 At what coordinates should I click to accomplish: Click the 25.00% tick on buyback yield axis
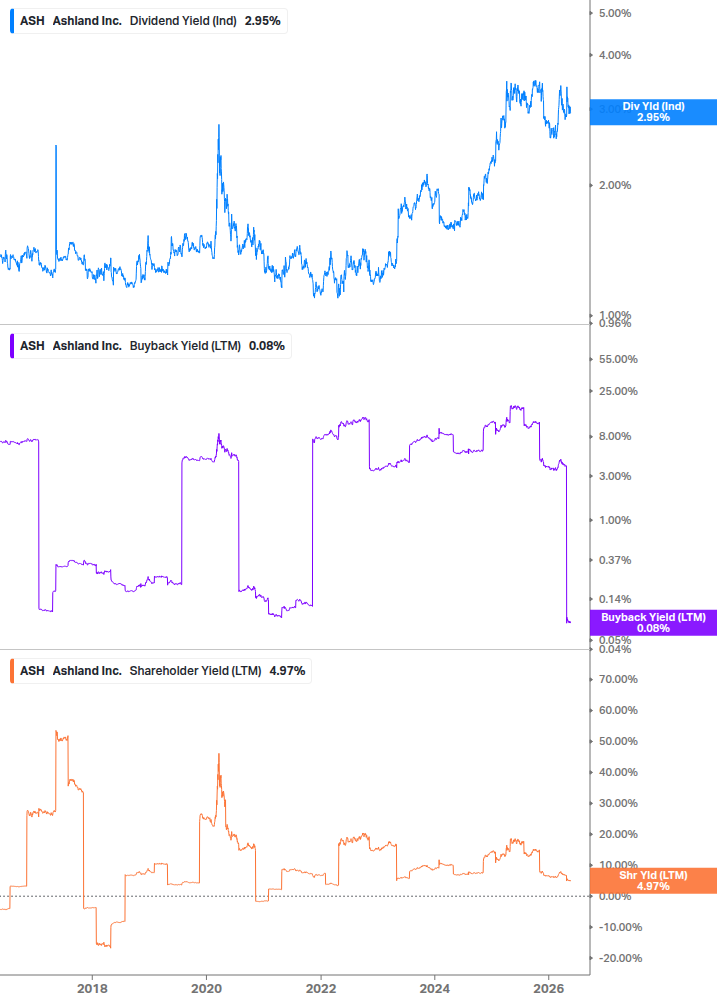(x=618, y=392)
